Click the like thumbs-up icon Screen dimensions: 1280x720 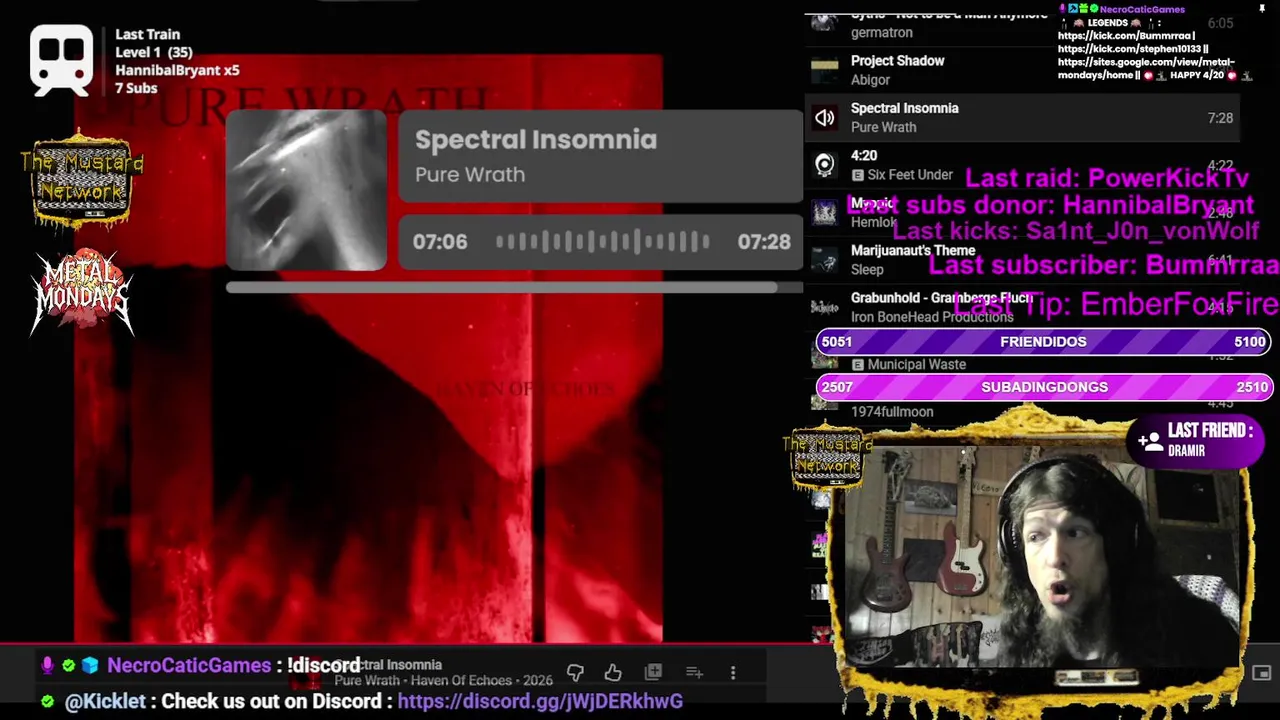[x=613, y=673]
